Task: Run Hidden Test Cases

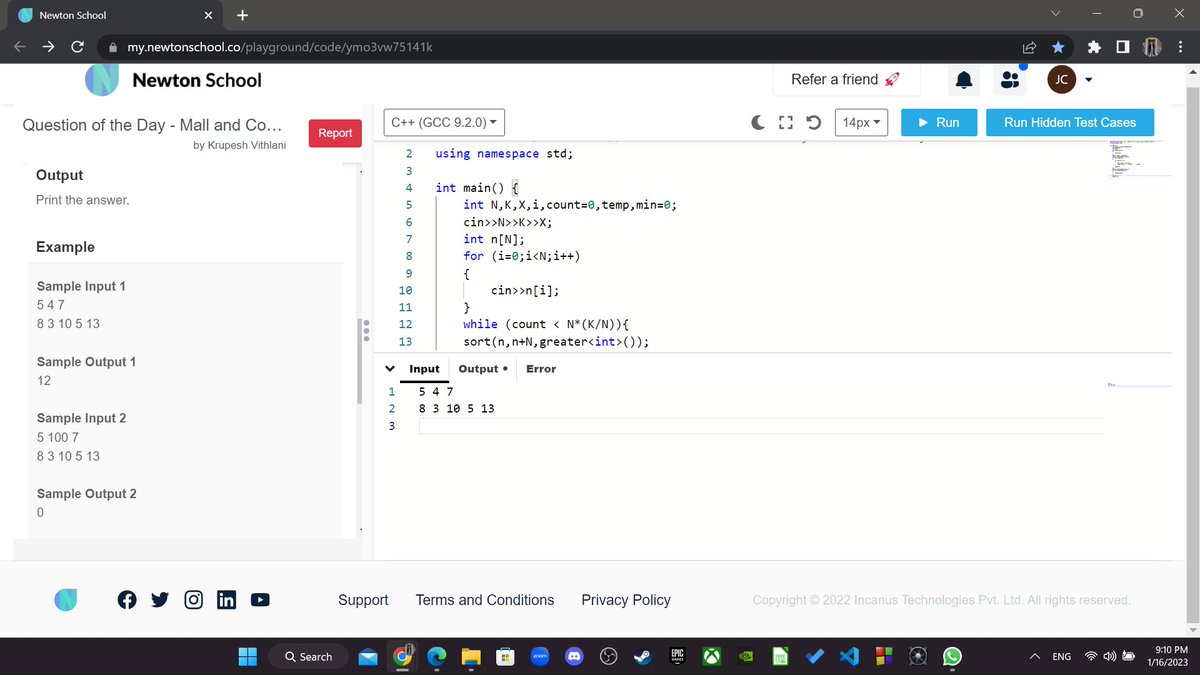Action: coord(1070,122)
